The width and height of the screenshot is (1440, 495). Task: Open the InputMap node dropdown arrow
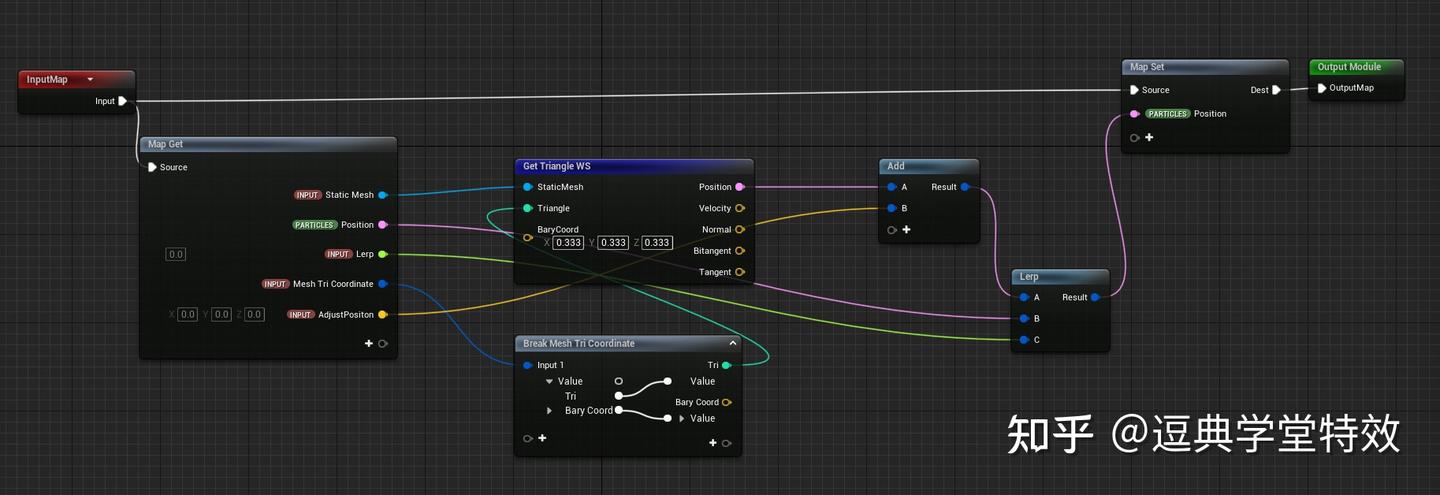point(90,80)
